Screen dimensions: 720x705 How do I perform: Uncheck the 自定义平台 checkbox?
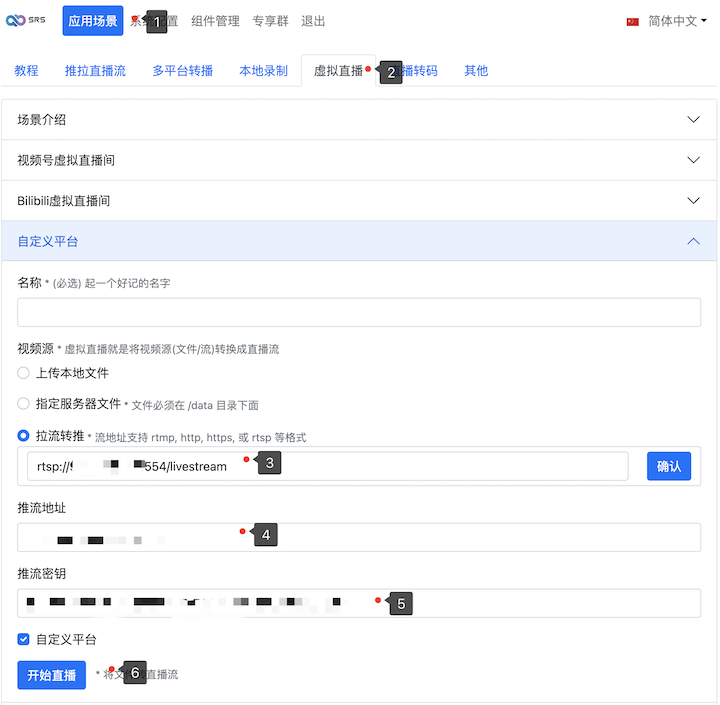(24, 639)
